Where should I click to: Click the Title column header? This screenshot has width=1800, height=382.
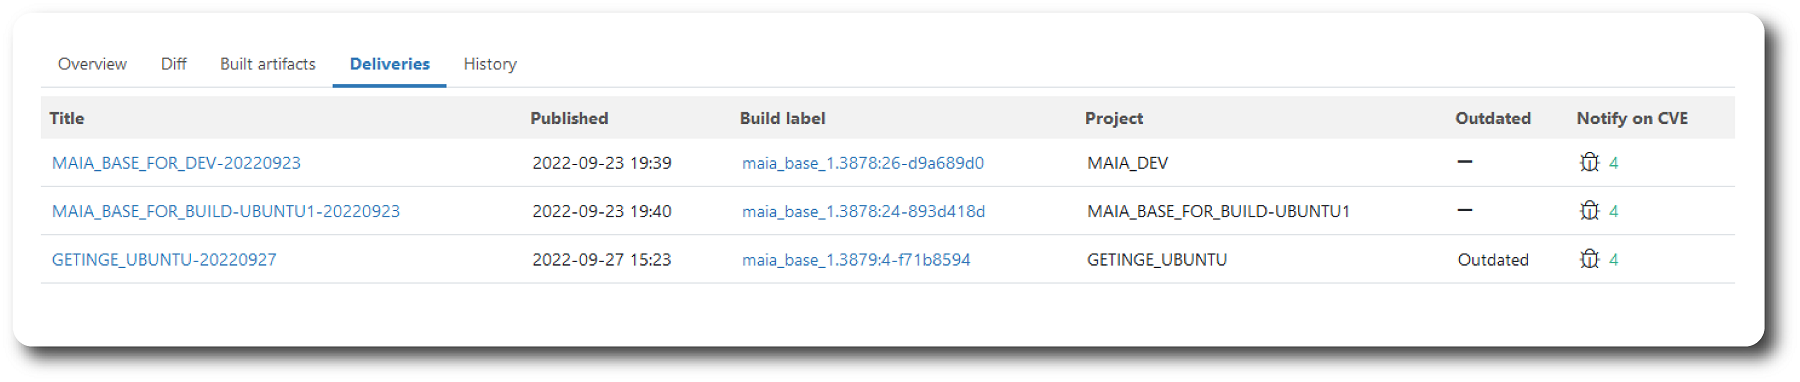click(x=67, y=118)
